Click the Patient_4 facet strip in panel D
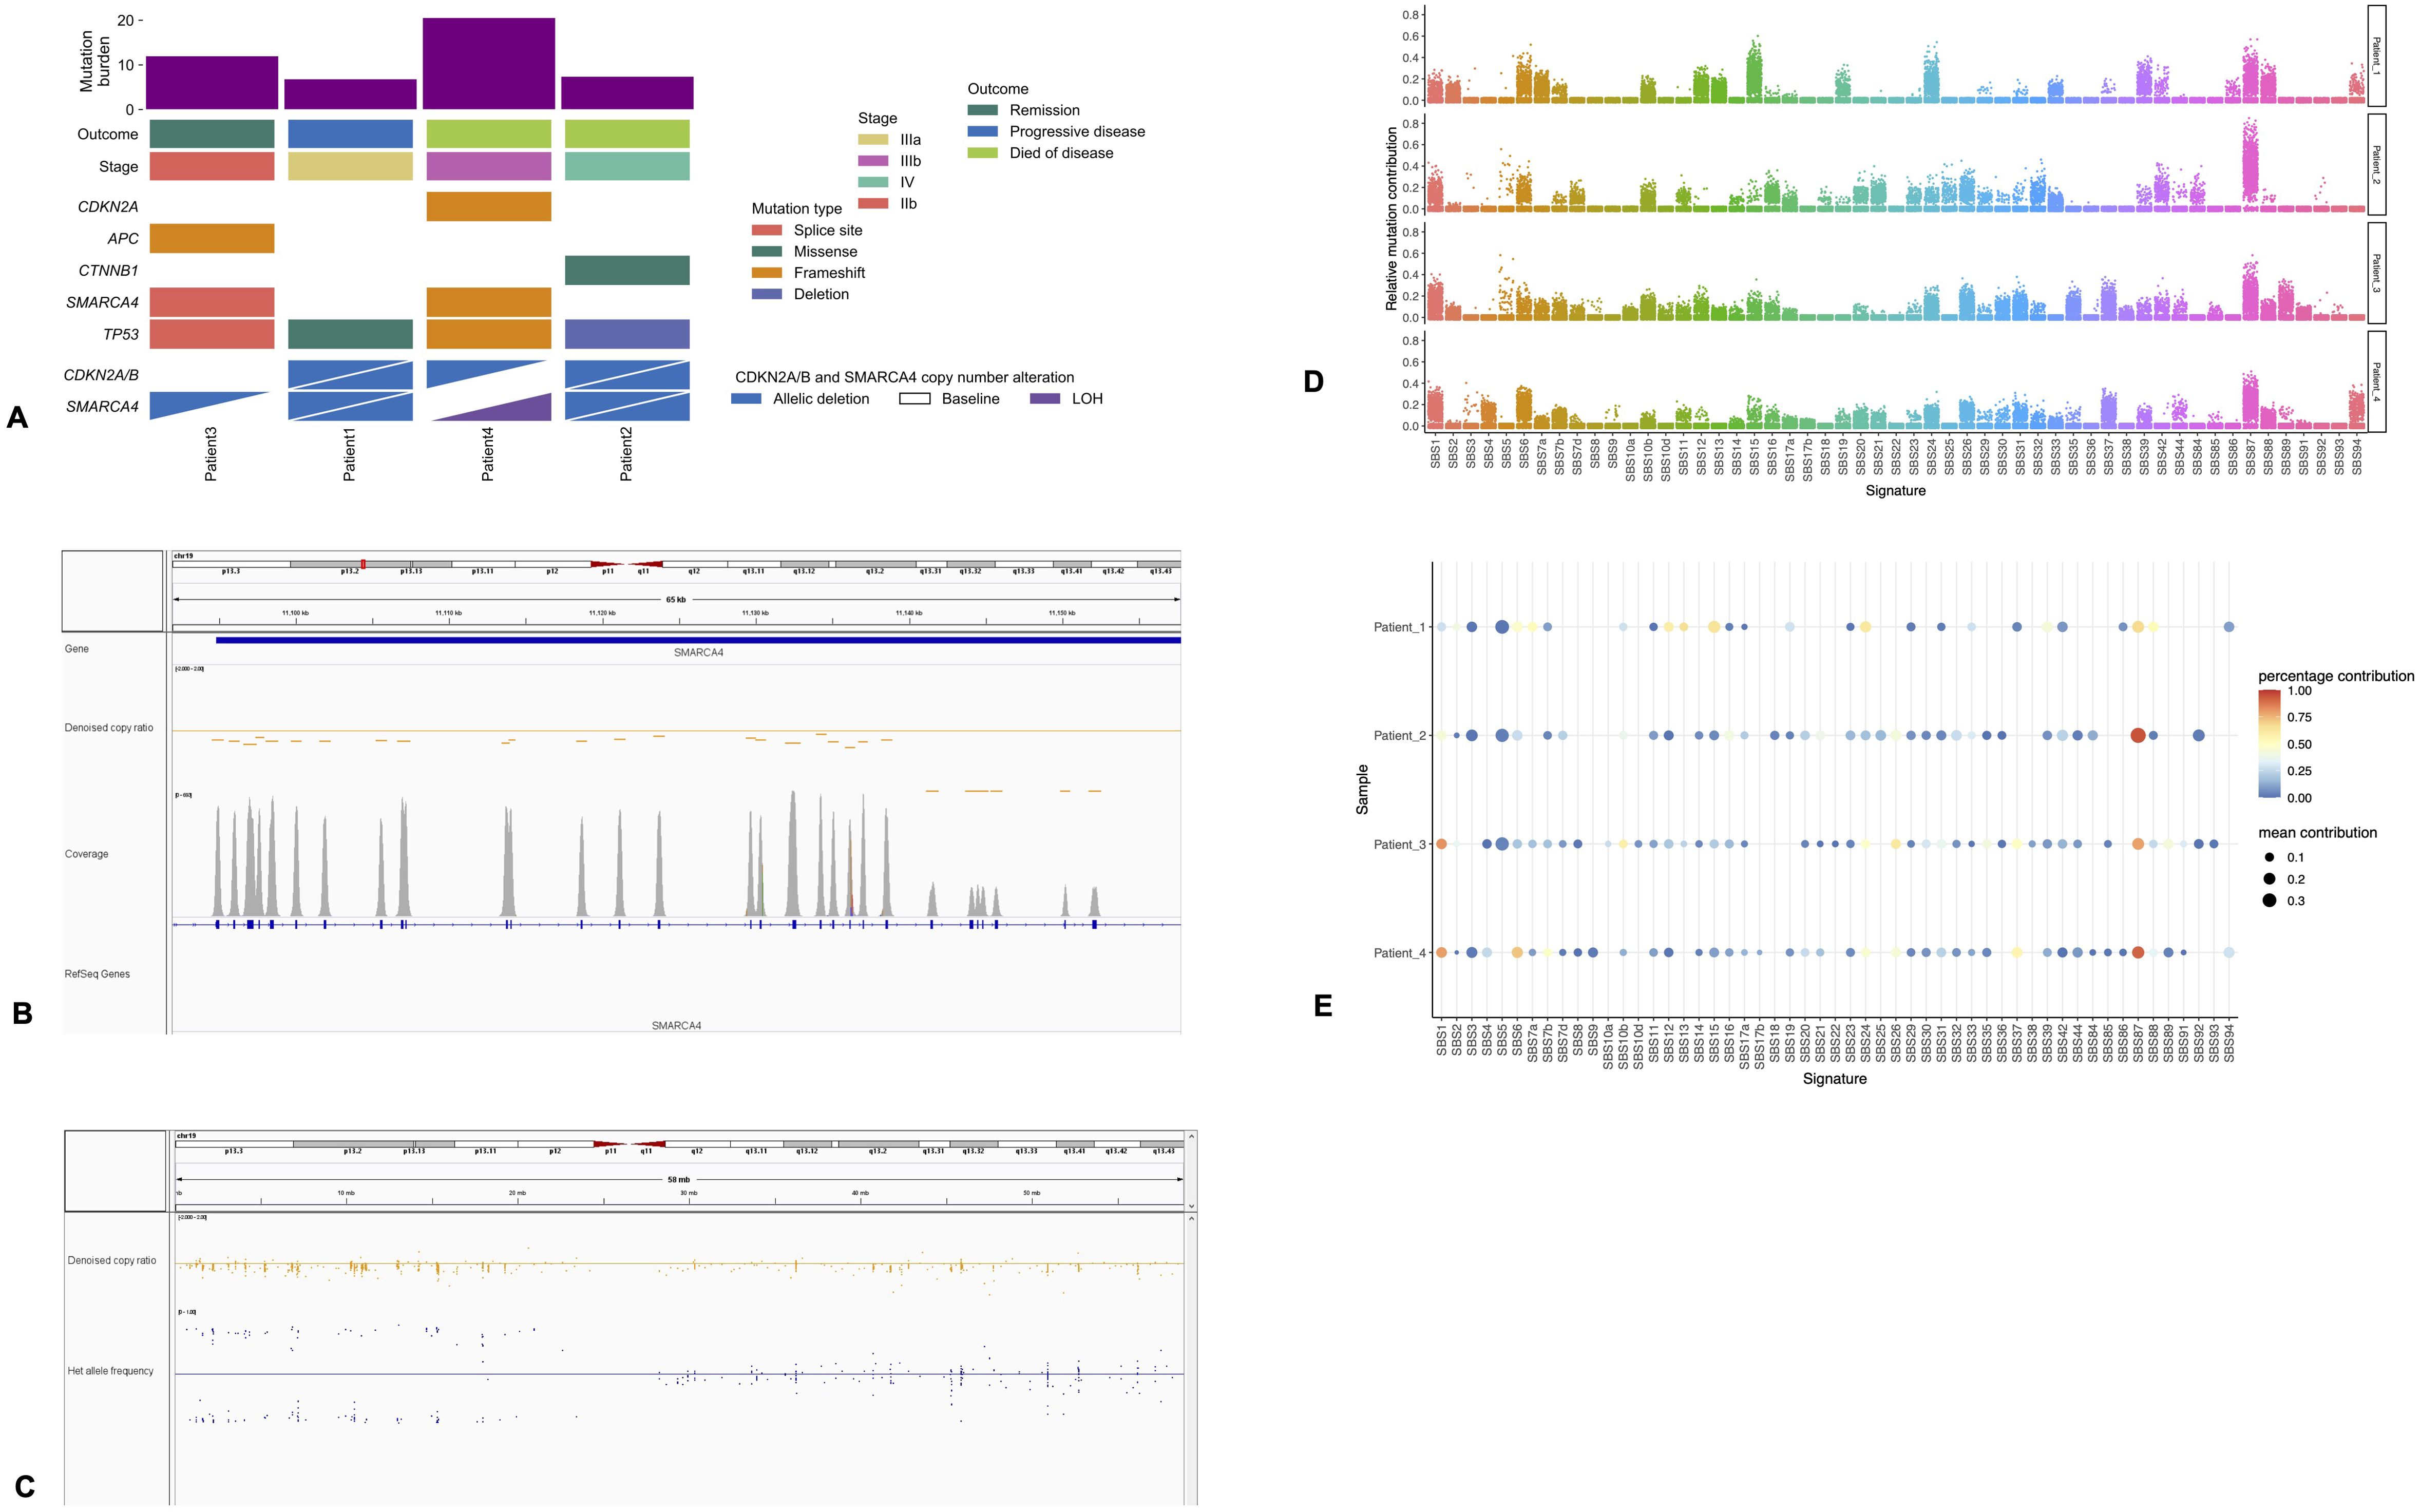 pos(2376,382)
